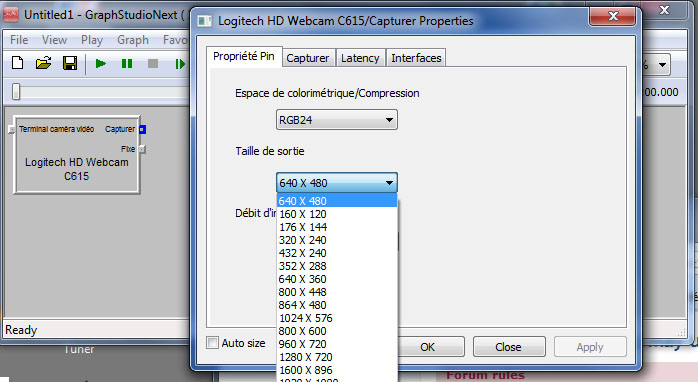The height and width of the screenshot is (382, 698).
Task: Choose 432 X 240 from the list
Action: click(x=337, y=253)
